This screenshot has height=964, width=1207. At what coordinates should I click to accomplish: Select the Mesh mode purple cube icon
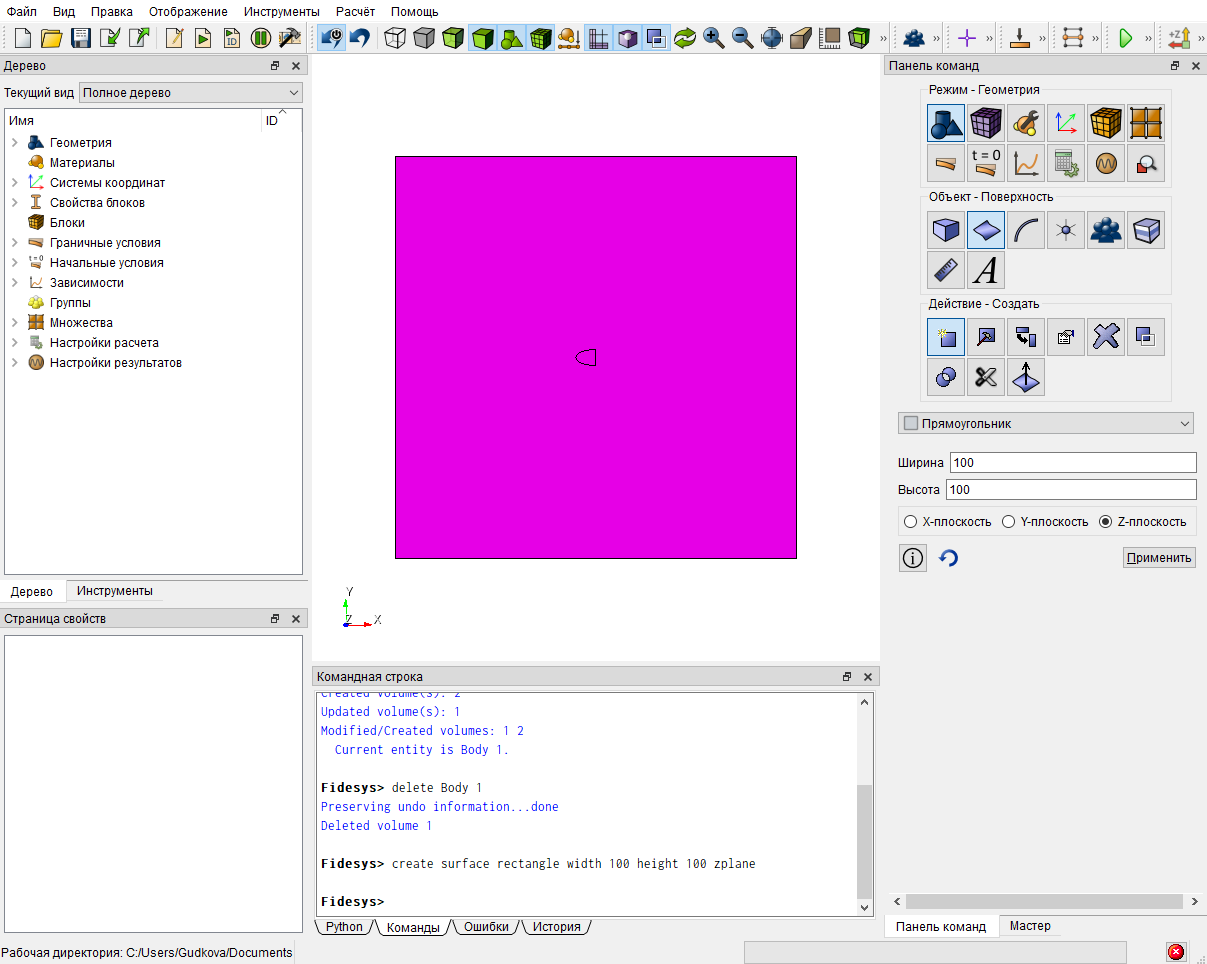click(x=986, y=123)
